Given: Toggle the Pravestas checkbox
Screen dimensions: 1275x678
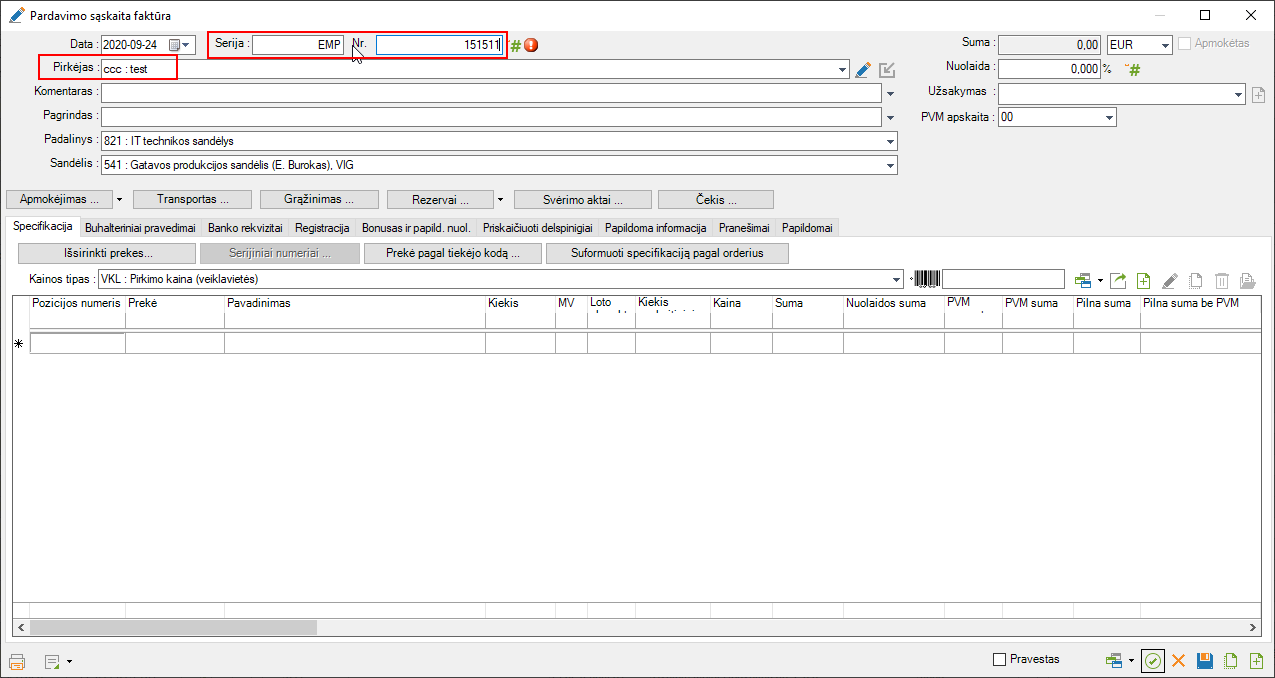Looking at the screenshot, I should (999, 660).
